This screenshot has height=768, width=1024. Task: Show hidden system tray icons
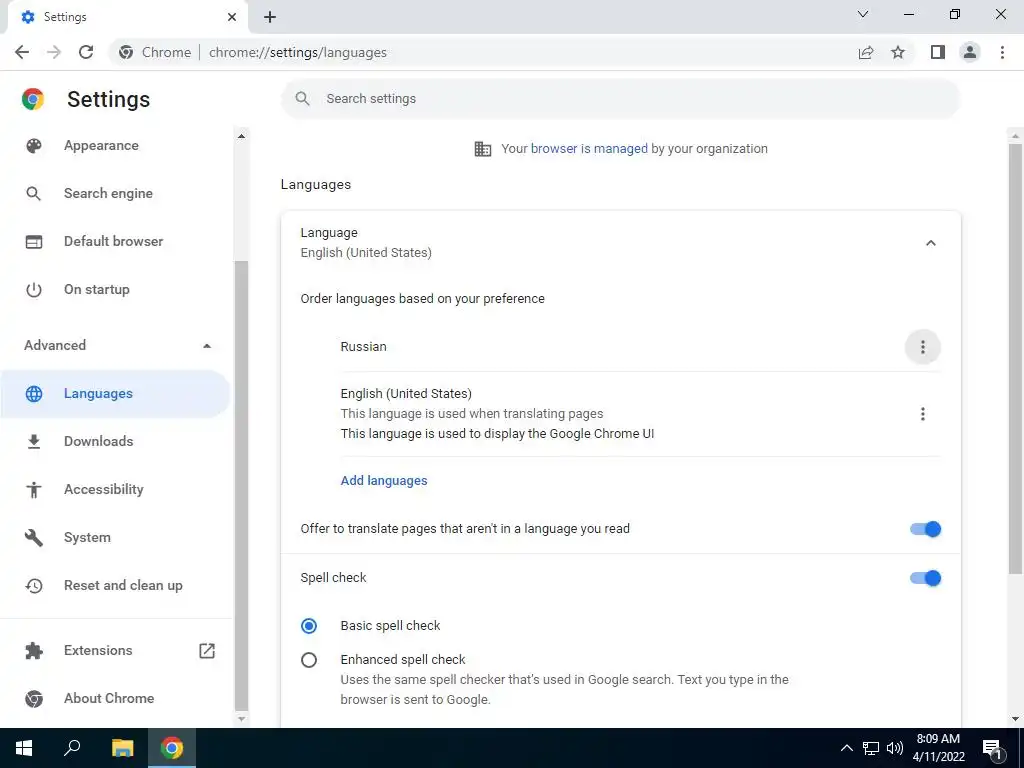point(846,748)
